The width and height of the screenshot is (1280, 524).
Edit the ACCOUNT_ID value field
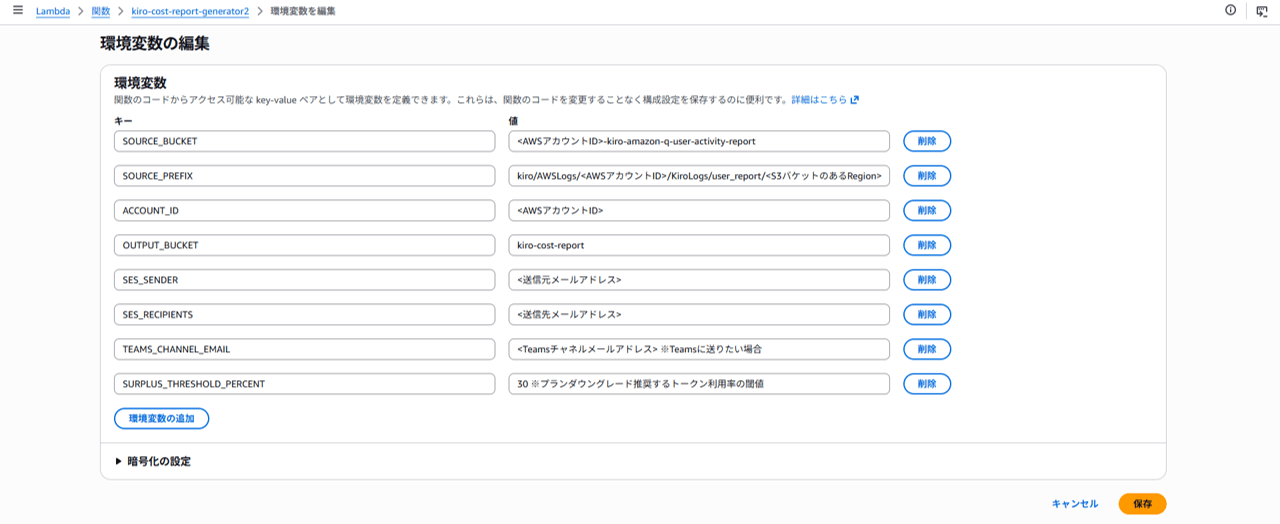pyautogui.click(x=699, y=211)
